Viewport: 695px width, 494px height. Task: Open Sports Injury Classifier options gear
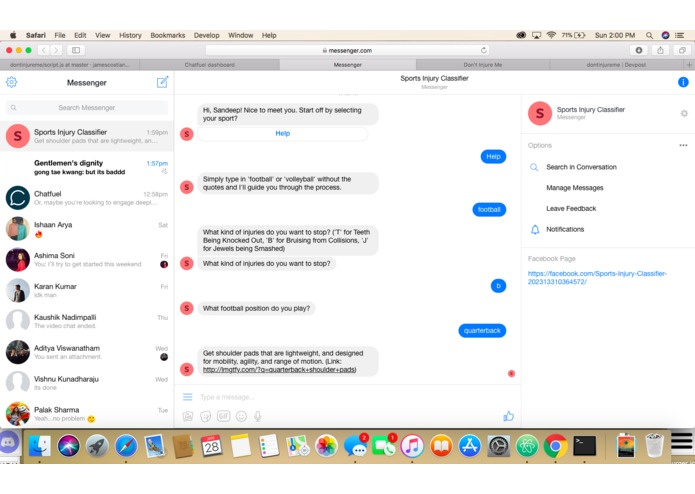tap(684, 114)
